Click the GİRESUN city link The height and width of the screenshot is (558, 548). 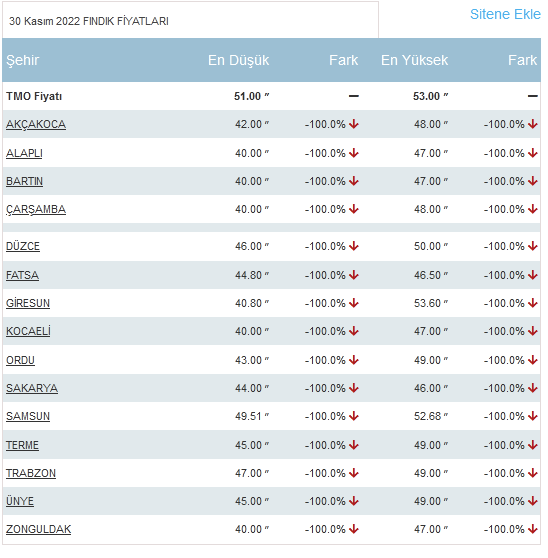(x=28, y=304)
